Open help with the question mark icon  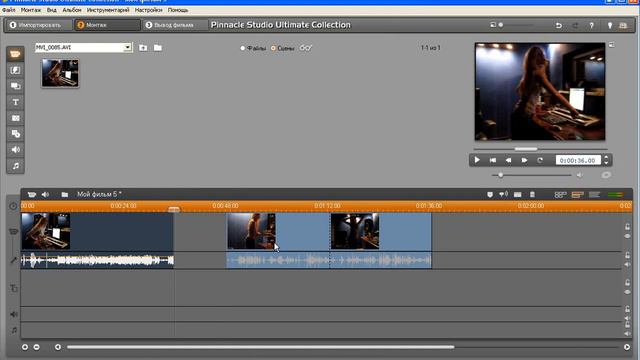(x=591, y=25)
